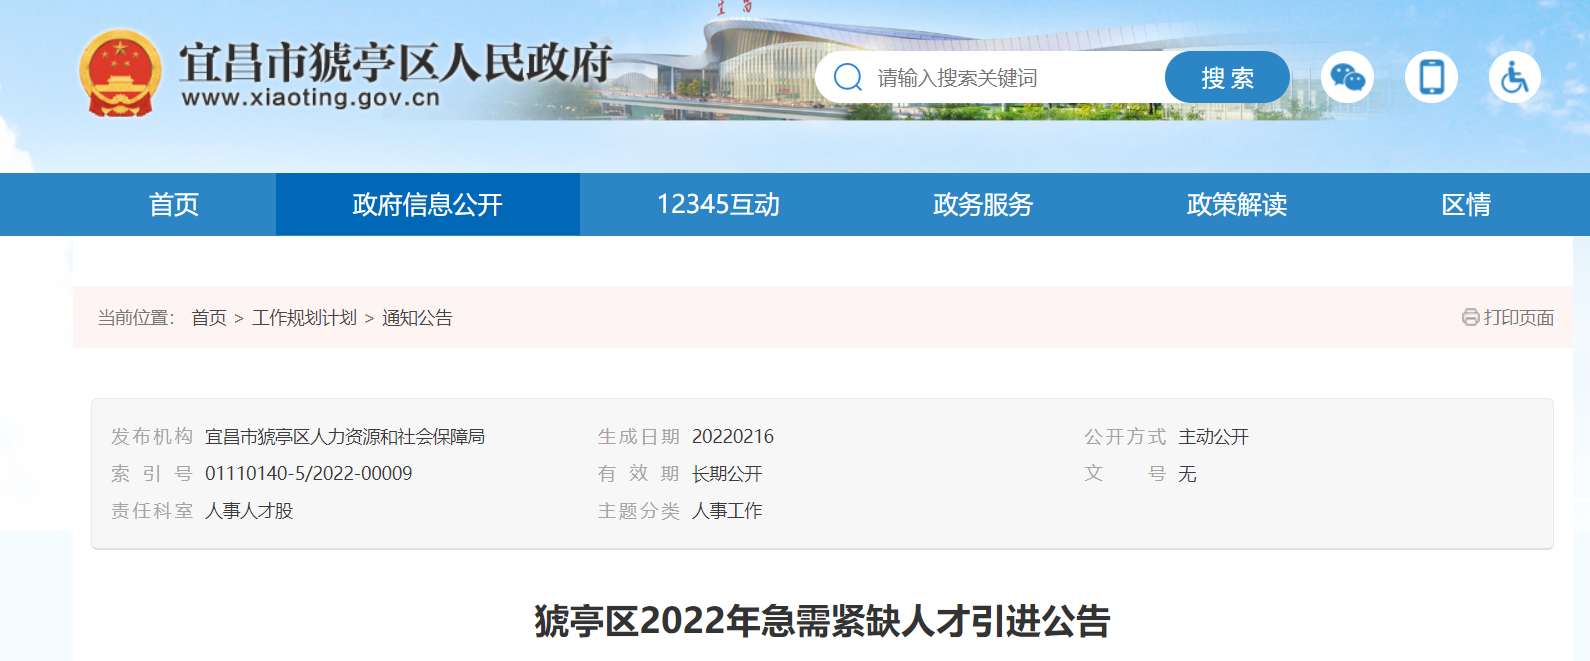The width and height of the screenshot is (1590, 661).
Task: Click the 主题分类 label
Action: point(639,511)
